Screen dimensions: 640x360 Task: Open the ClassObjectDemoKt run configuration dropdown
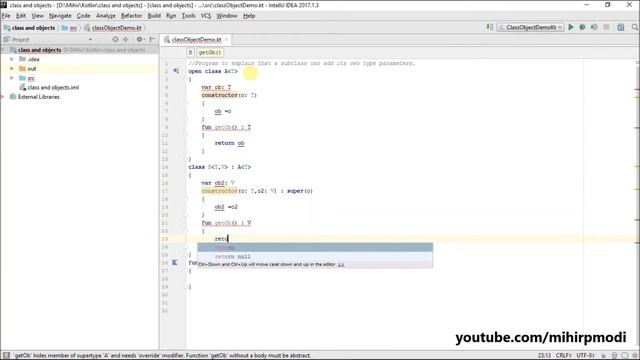531,27
